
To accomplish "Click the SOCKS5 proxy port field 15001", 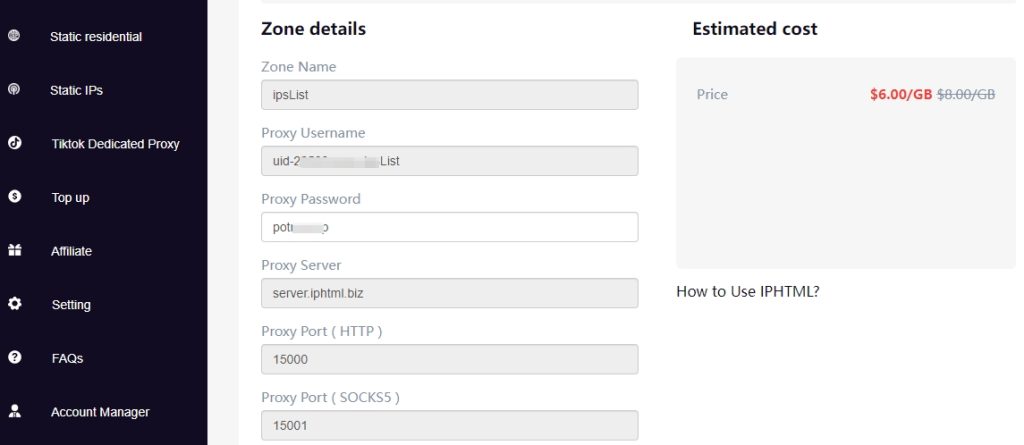I will (x=449, y=425).
